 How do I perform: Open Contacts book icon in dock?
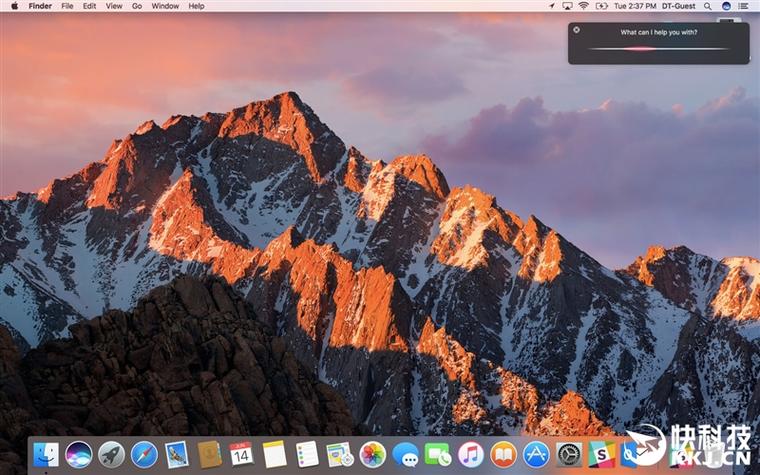coord(209,455)
